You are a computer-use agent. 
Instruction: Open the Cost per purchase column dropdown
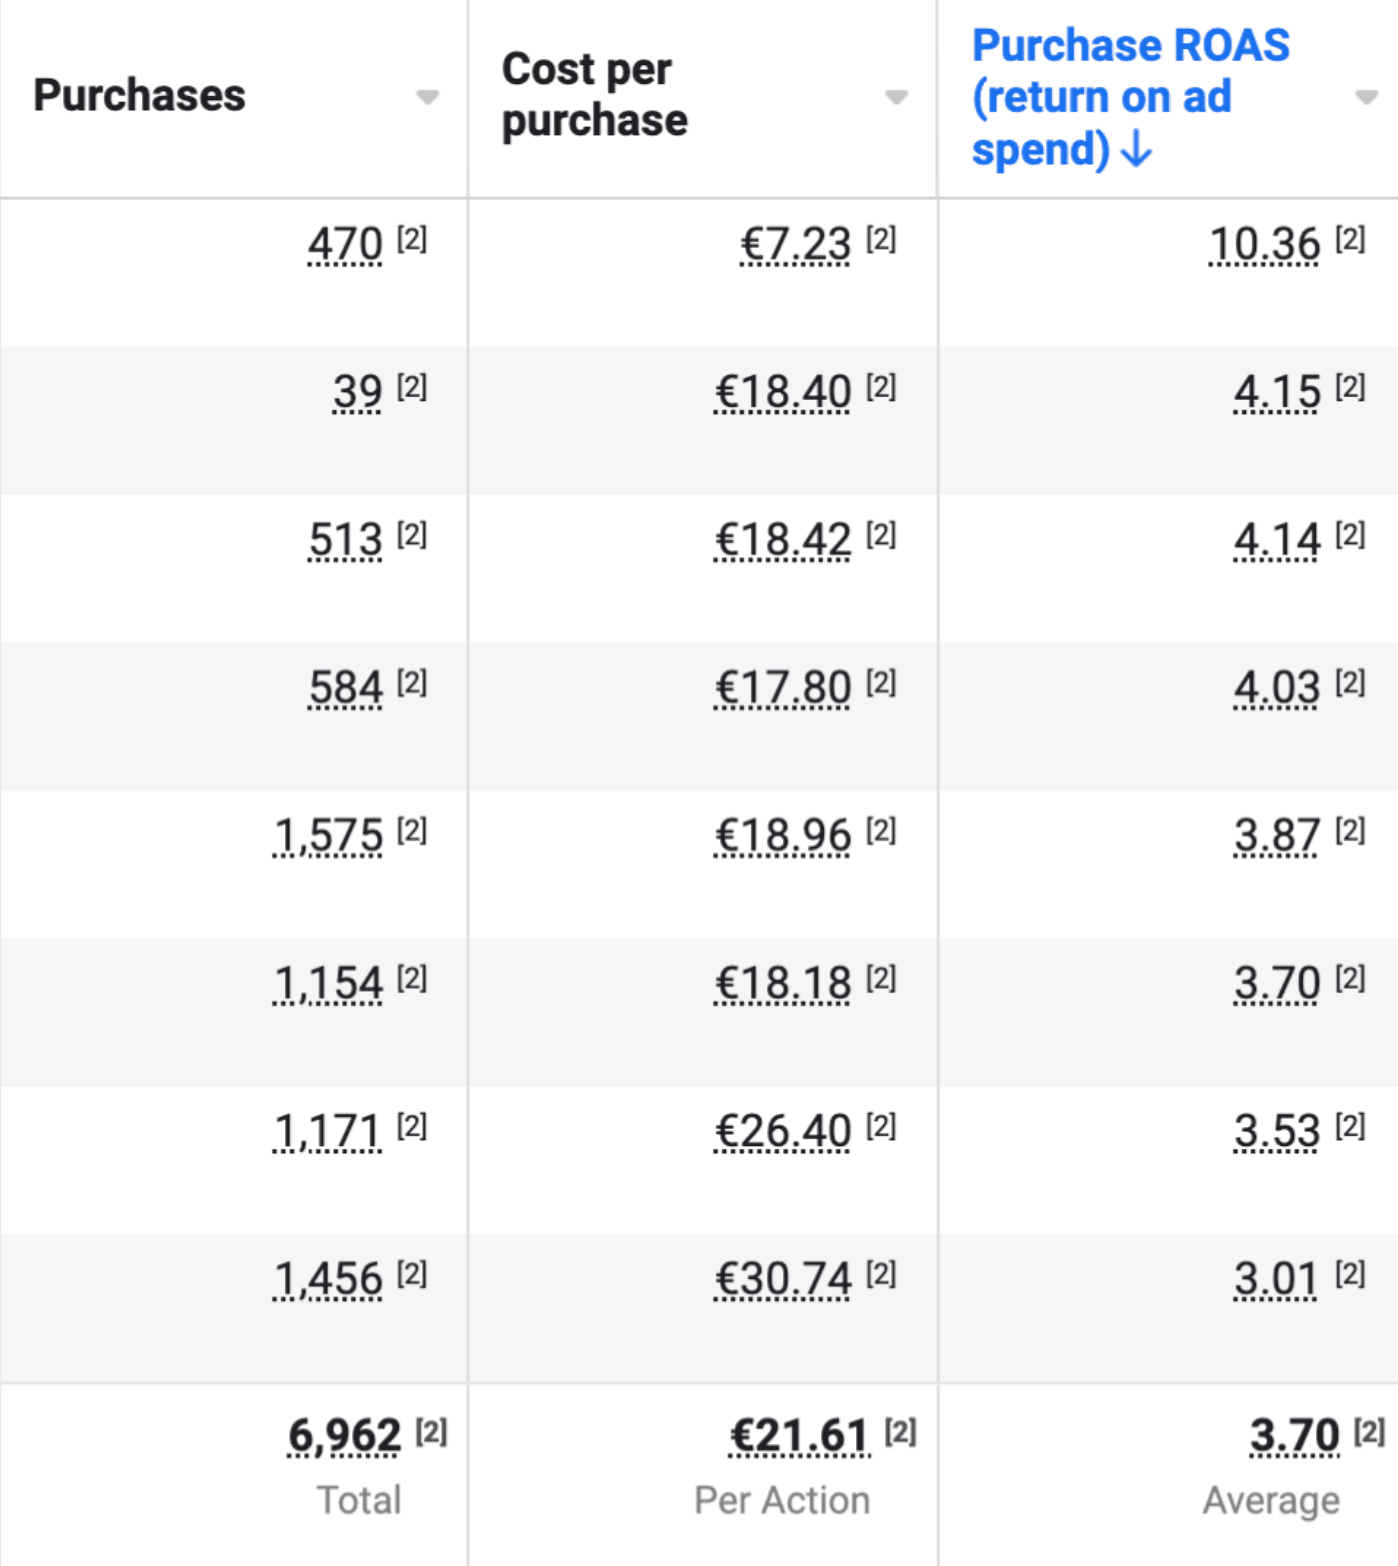pyautogui.click(x=896, y=97)
